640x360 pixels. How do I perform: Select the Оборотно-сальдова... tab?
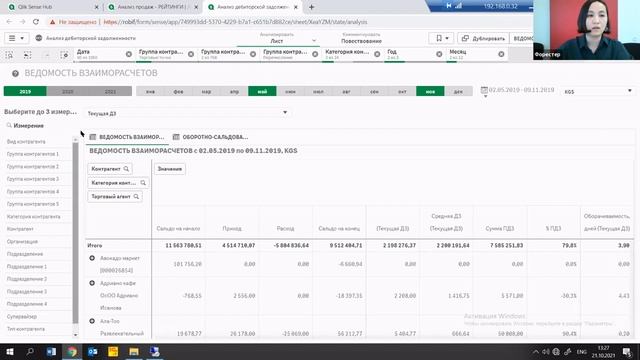[211, 137]
